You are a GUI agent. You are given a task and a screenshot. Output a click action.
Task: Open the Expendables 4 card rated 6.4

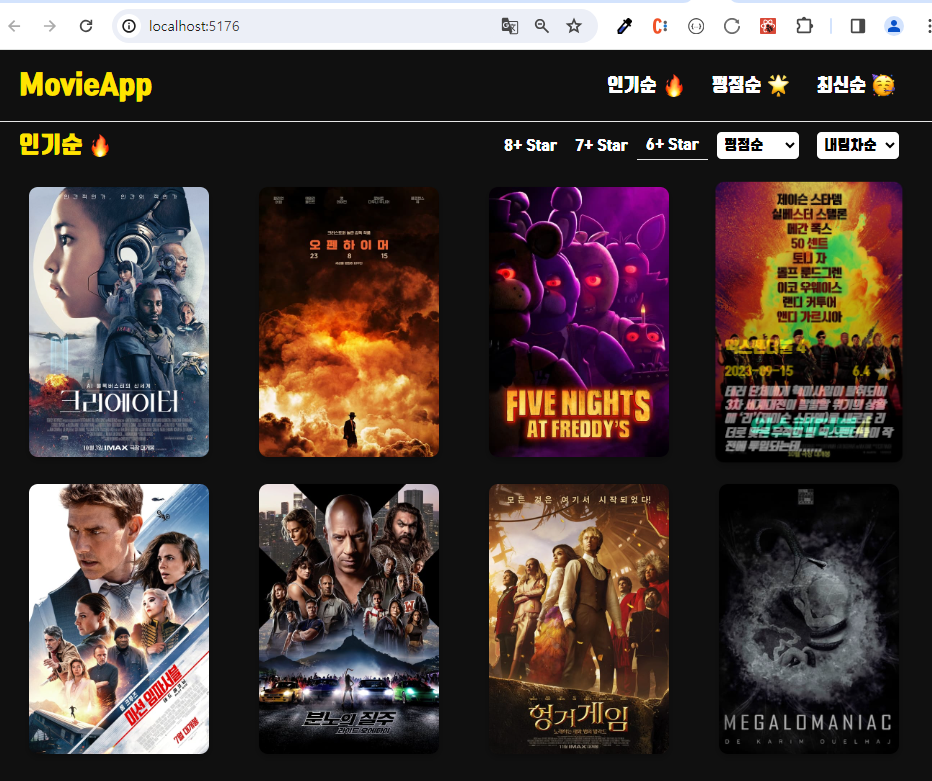coord(809,322)
